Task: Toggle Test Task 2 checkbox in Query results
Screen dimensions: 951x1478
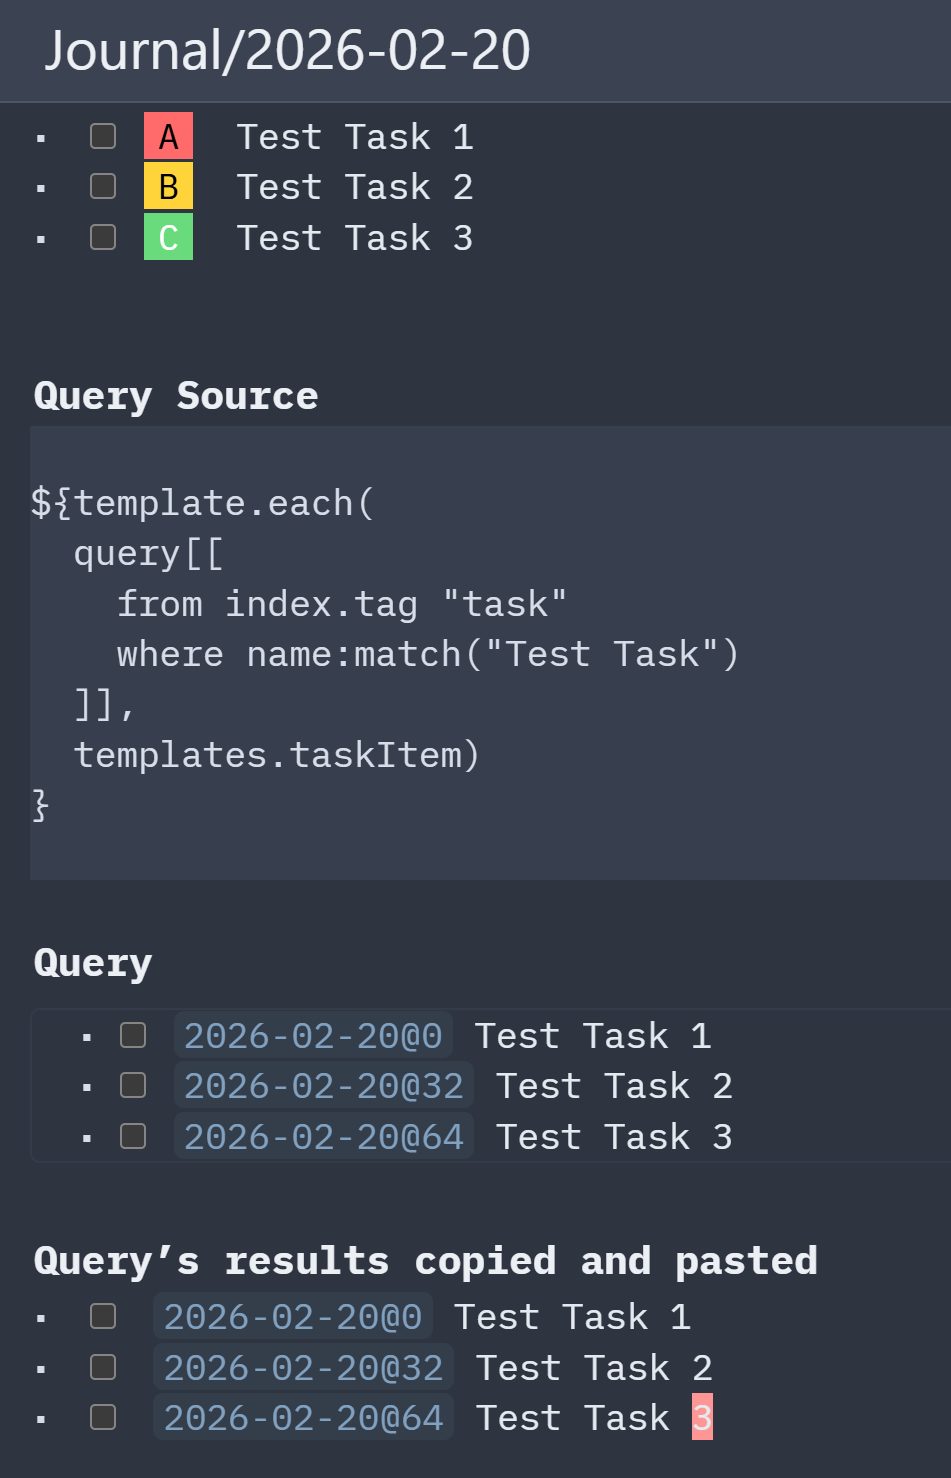Action: 133,1085
